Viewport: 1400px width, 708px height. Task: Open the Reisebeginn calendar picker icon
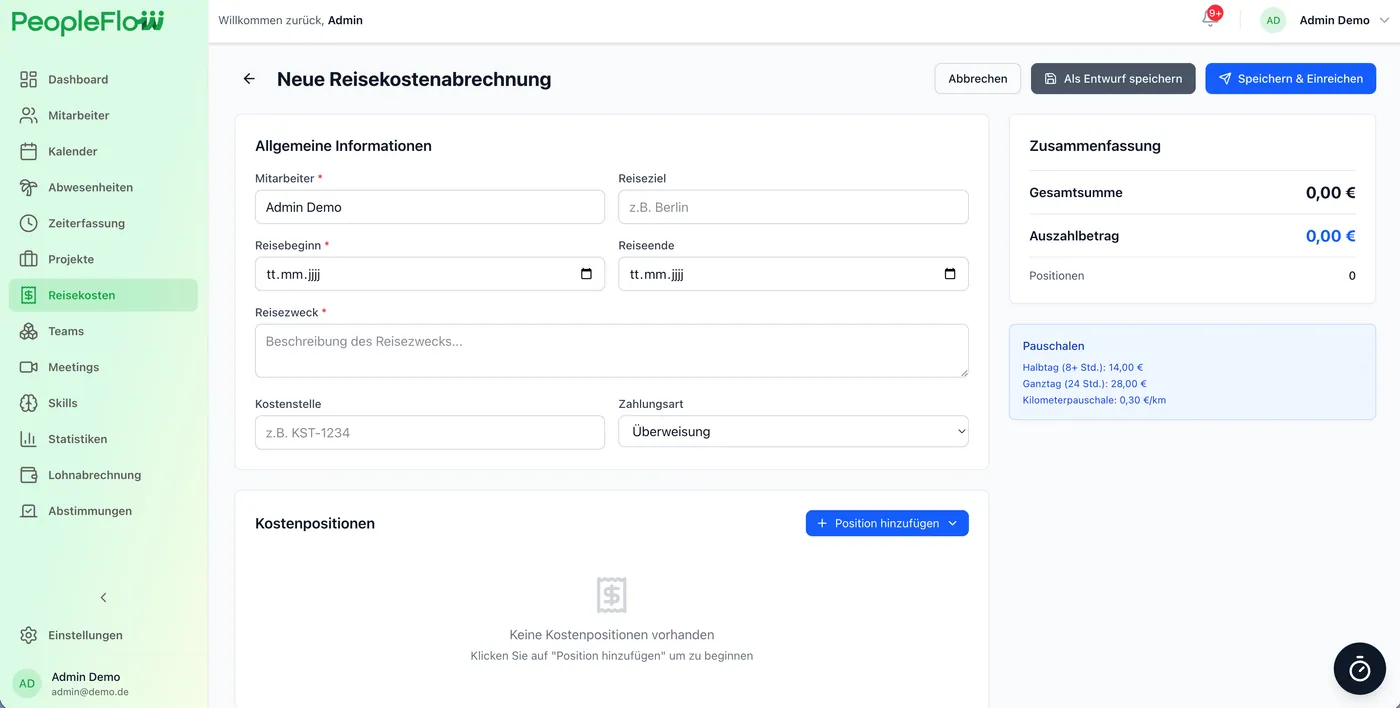tap(587, 274)
